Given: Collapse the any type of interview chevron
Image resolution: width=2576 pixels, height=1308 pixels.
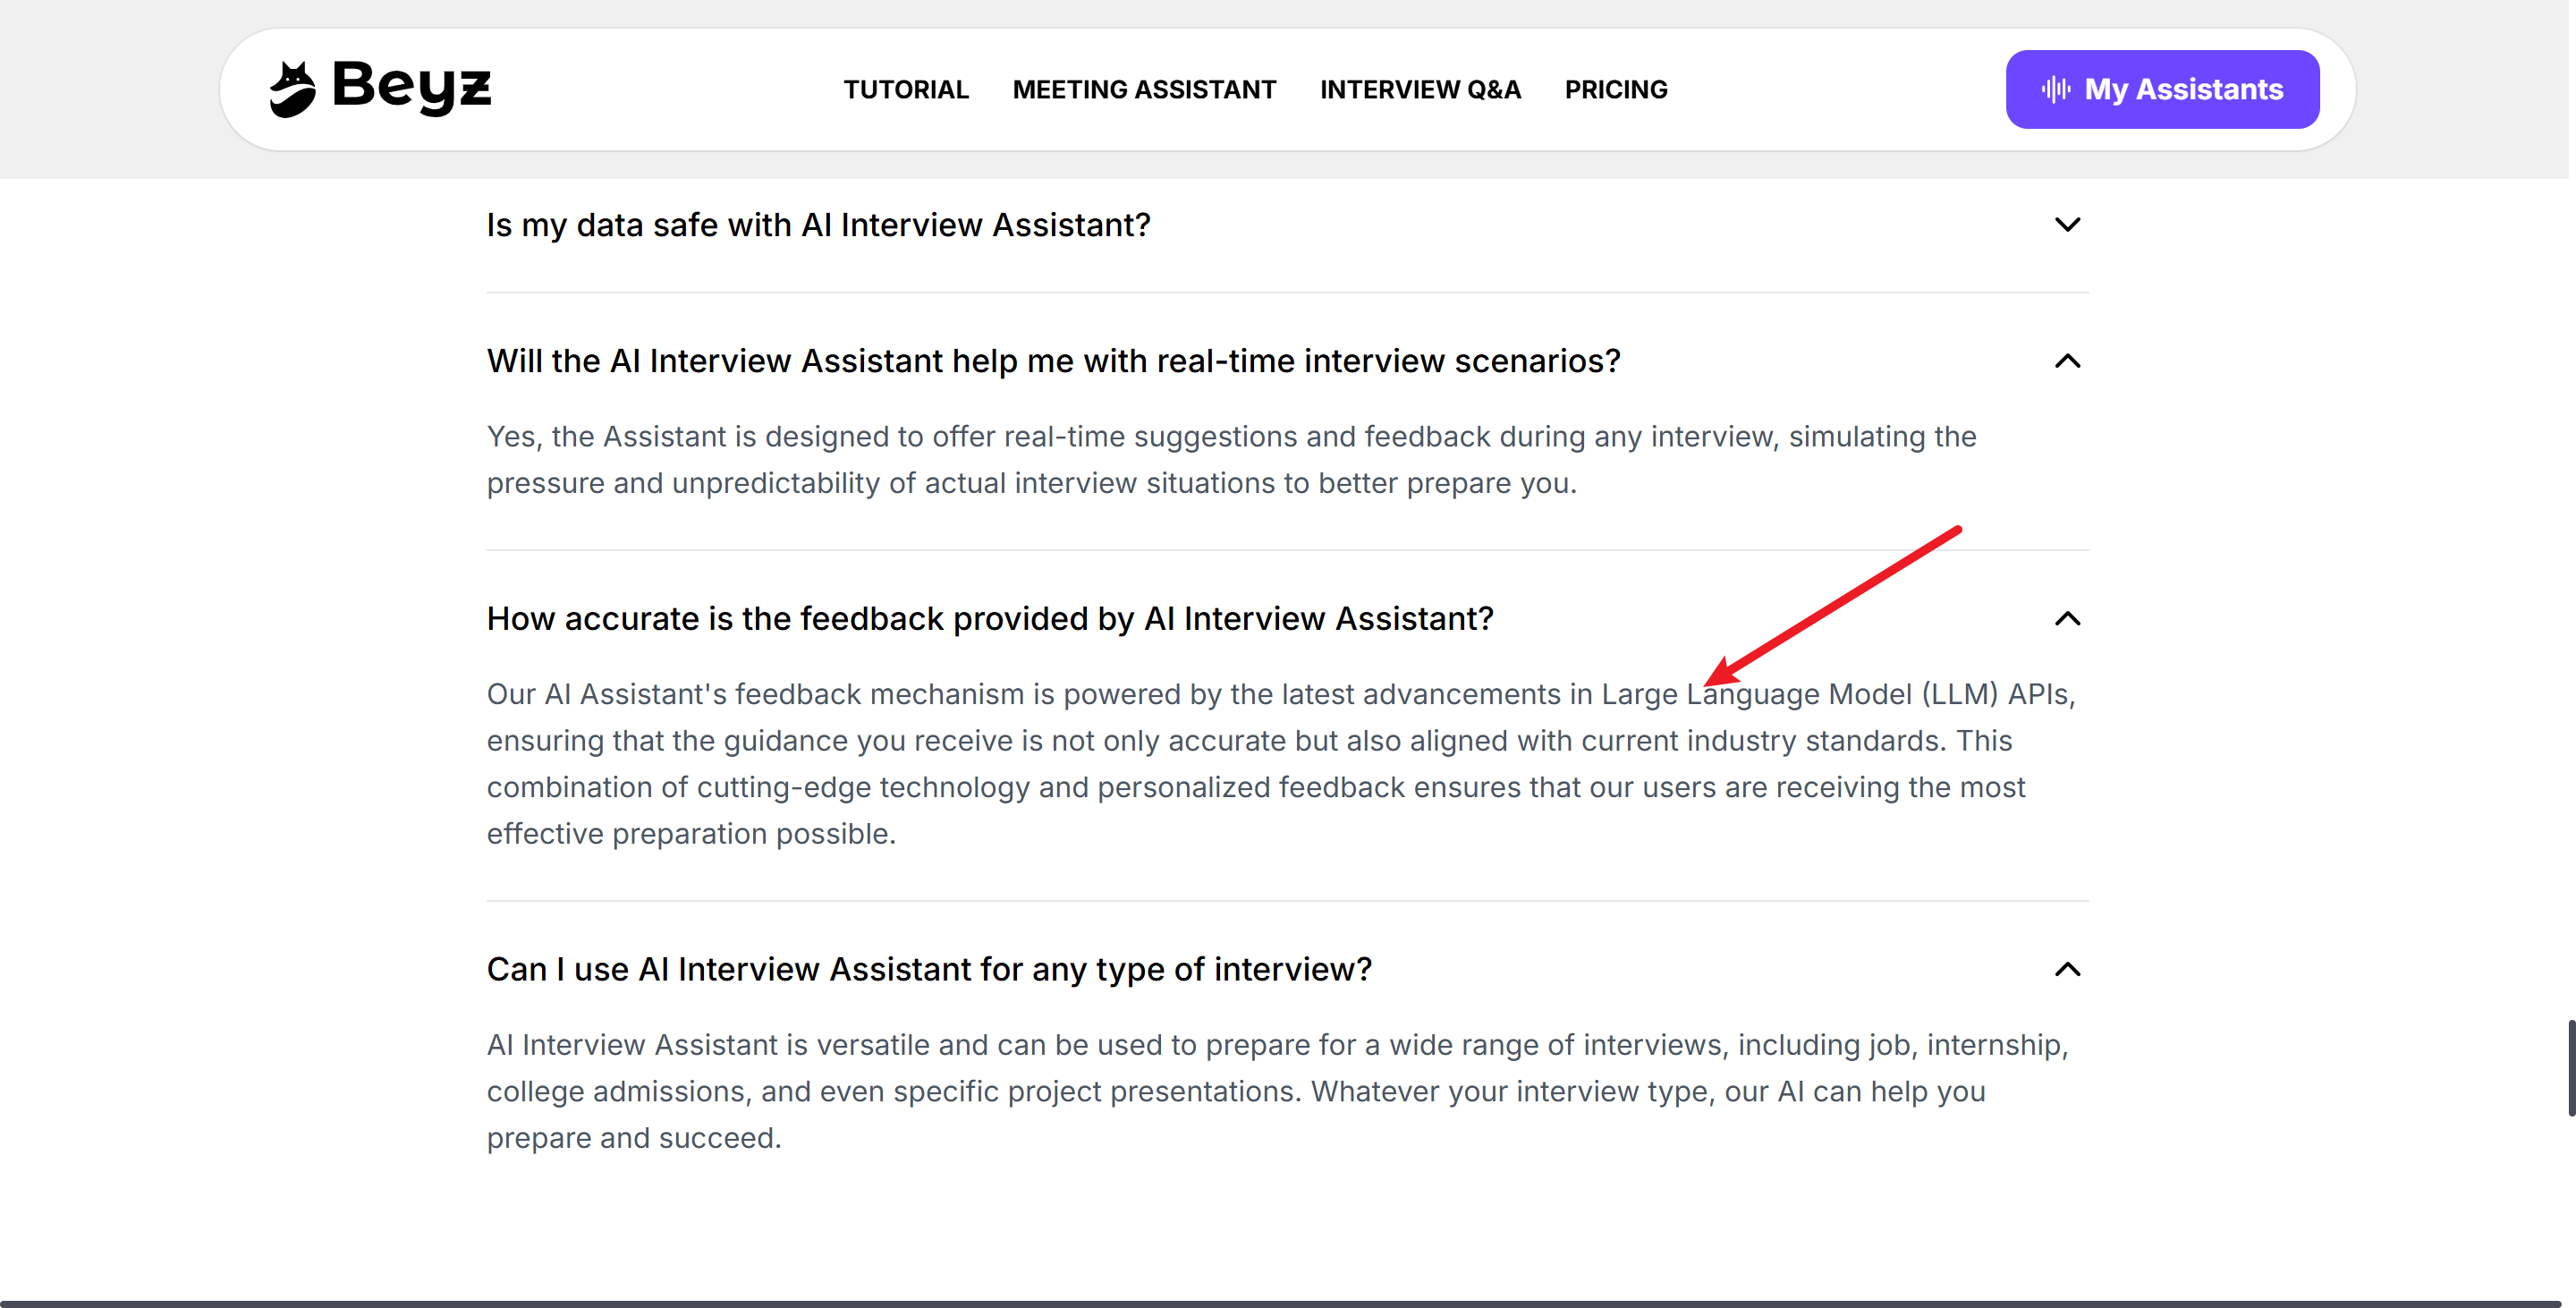Looking at the screenshot, I should click(x=2066, y=969).
